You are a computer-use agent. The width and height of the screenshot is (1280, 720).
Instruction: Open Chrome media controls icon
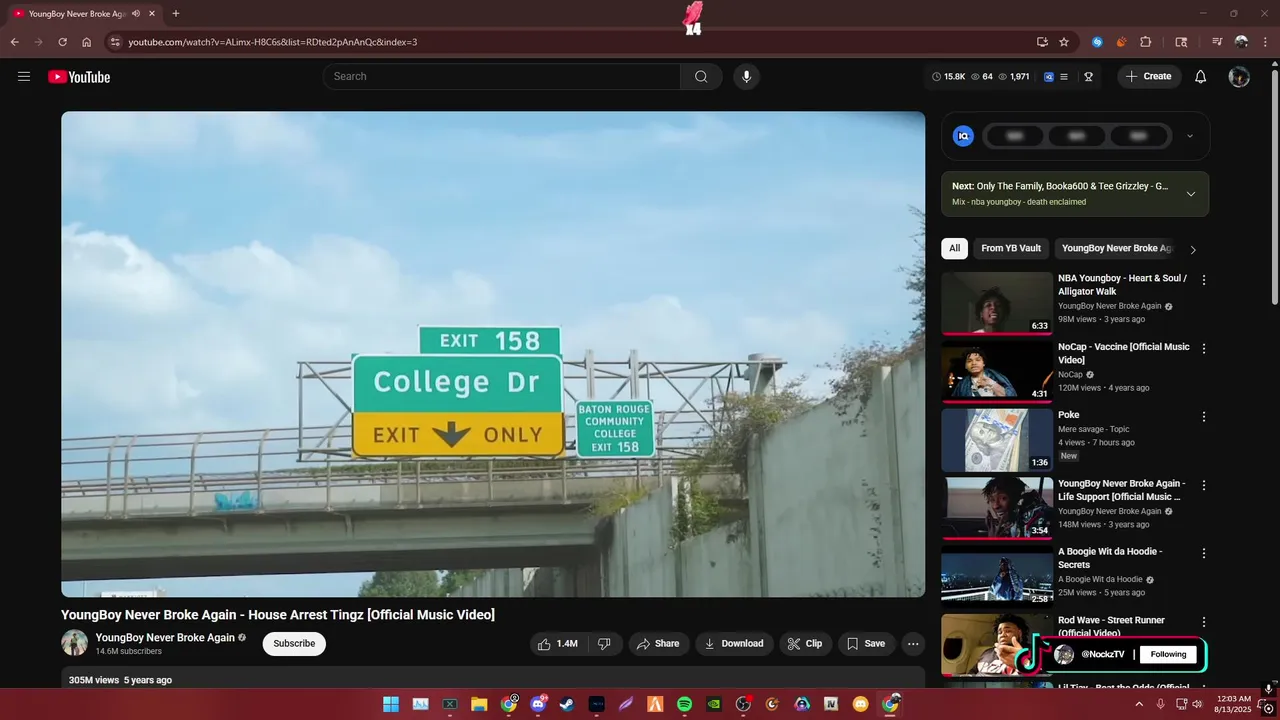point(1217,42)
